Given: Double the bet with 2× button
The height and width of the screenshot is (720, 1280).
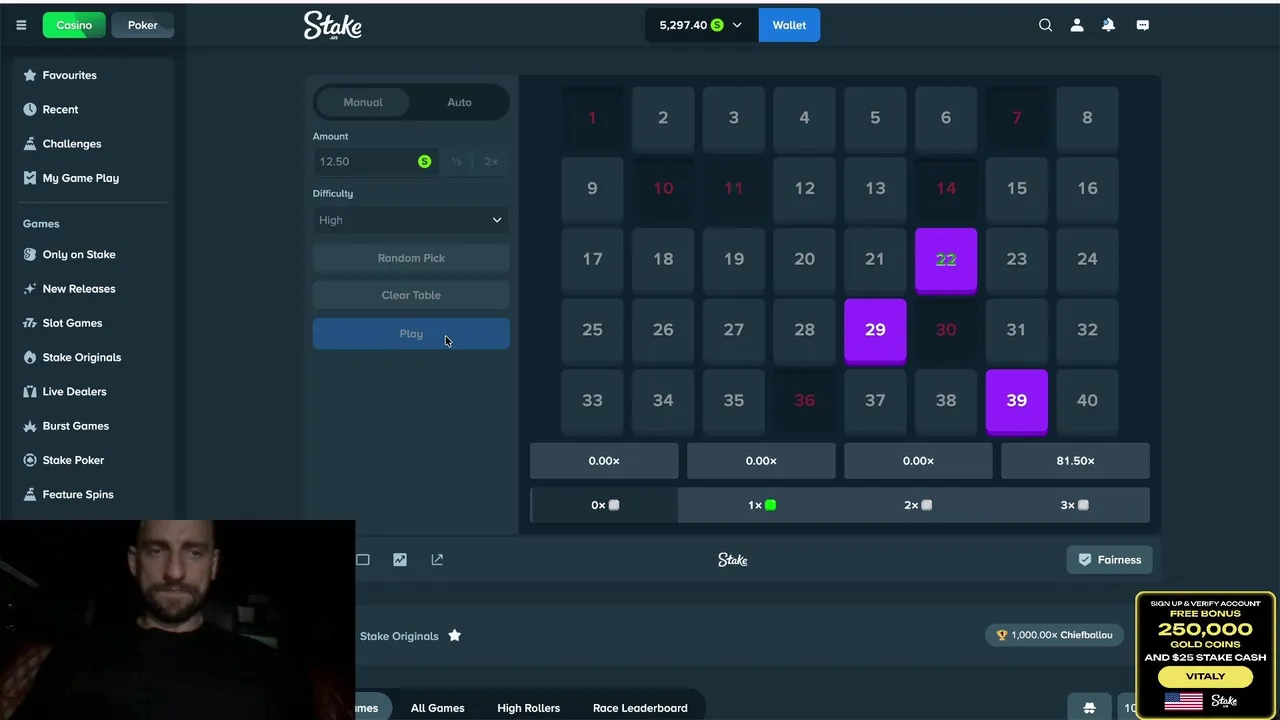Looking at the screenshot, I should pyautogui.click(x=491, y=161).
